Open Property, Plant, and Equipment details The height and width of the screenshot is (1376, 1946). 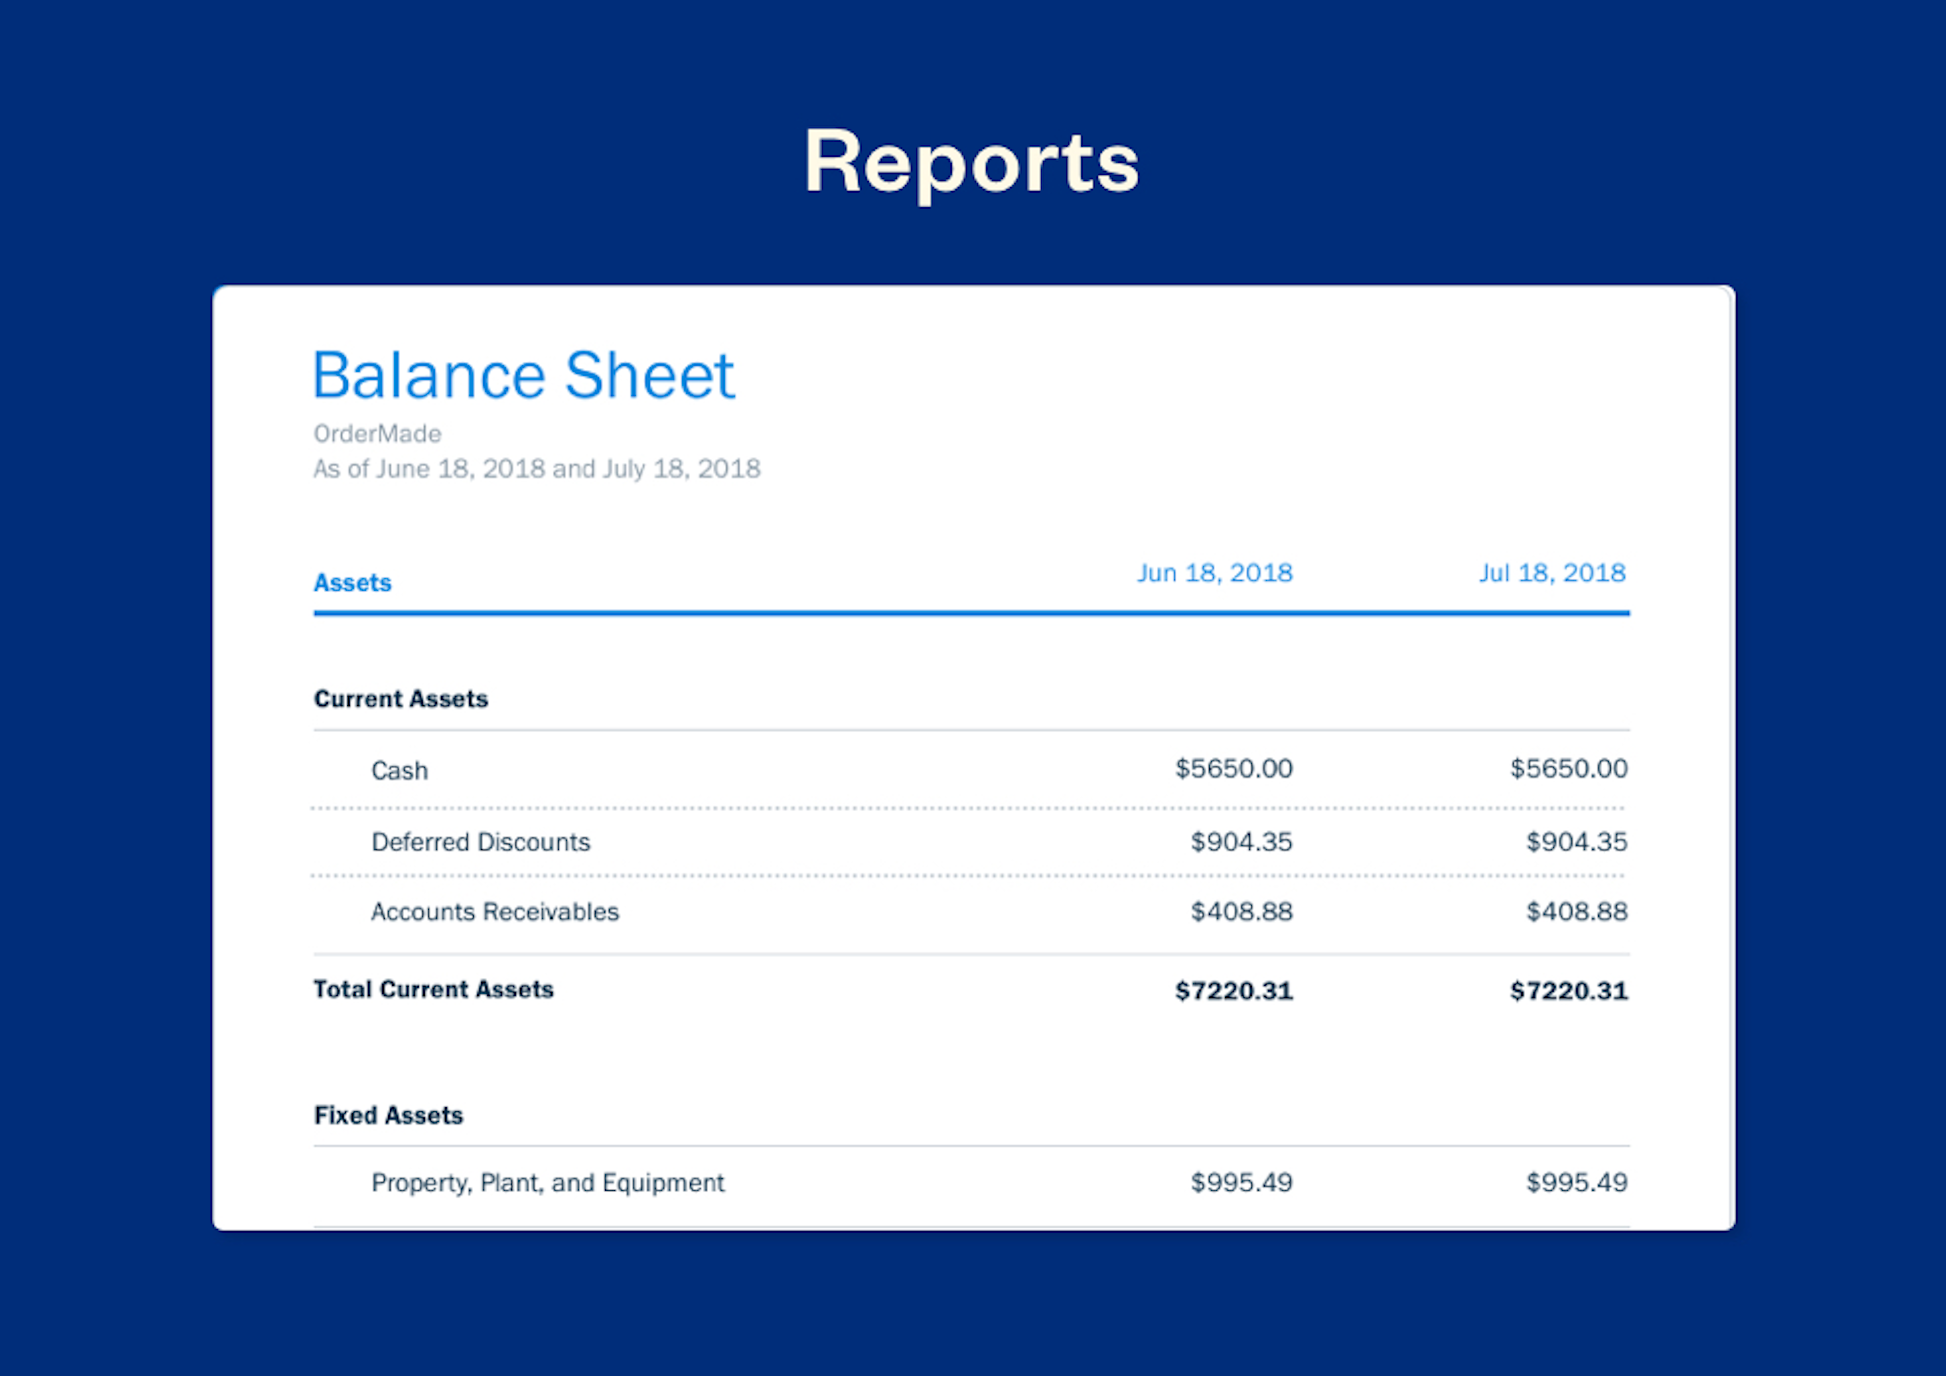(547, 1182)
